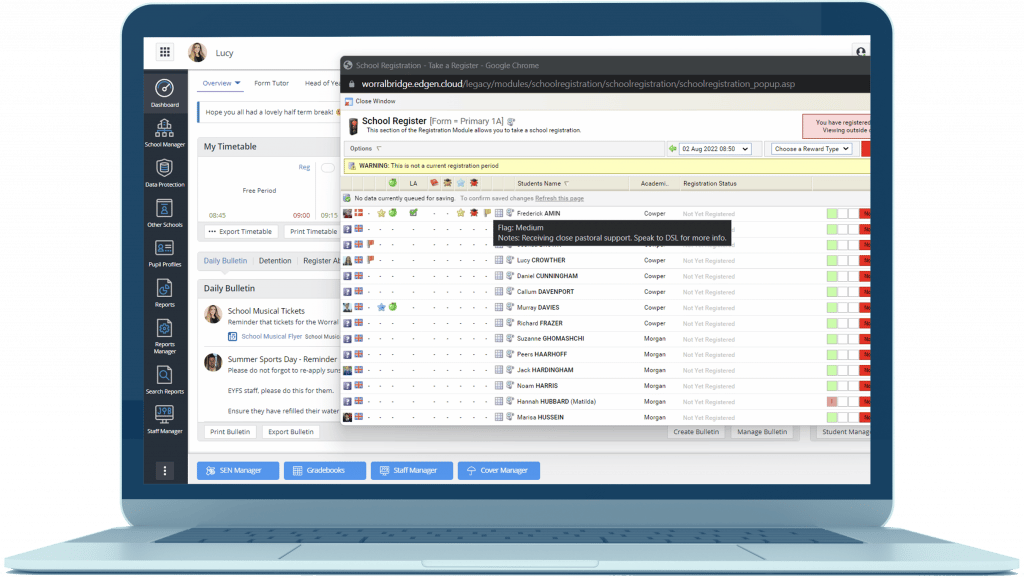The height and width of the screenshot is (578, 1024).
Task: Open the Choose a Reward Type dropdown
Action: click(x=811, y=149)
